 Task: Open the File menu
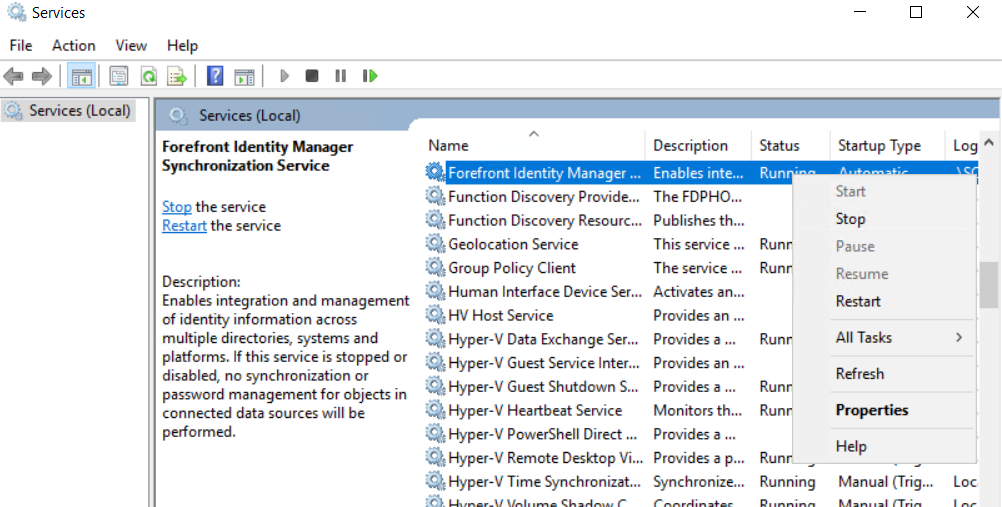click(x=20, y=45)
